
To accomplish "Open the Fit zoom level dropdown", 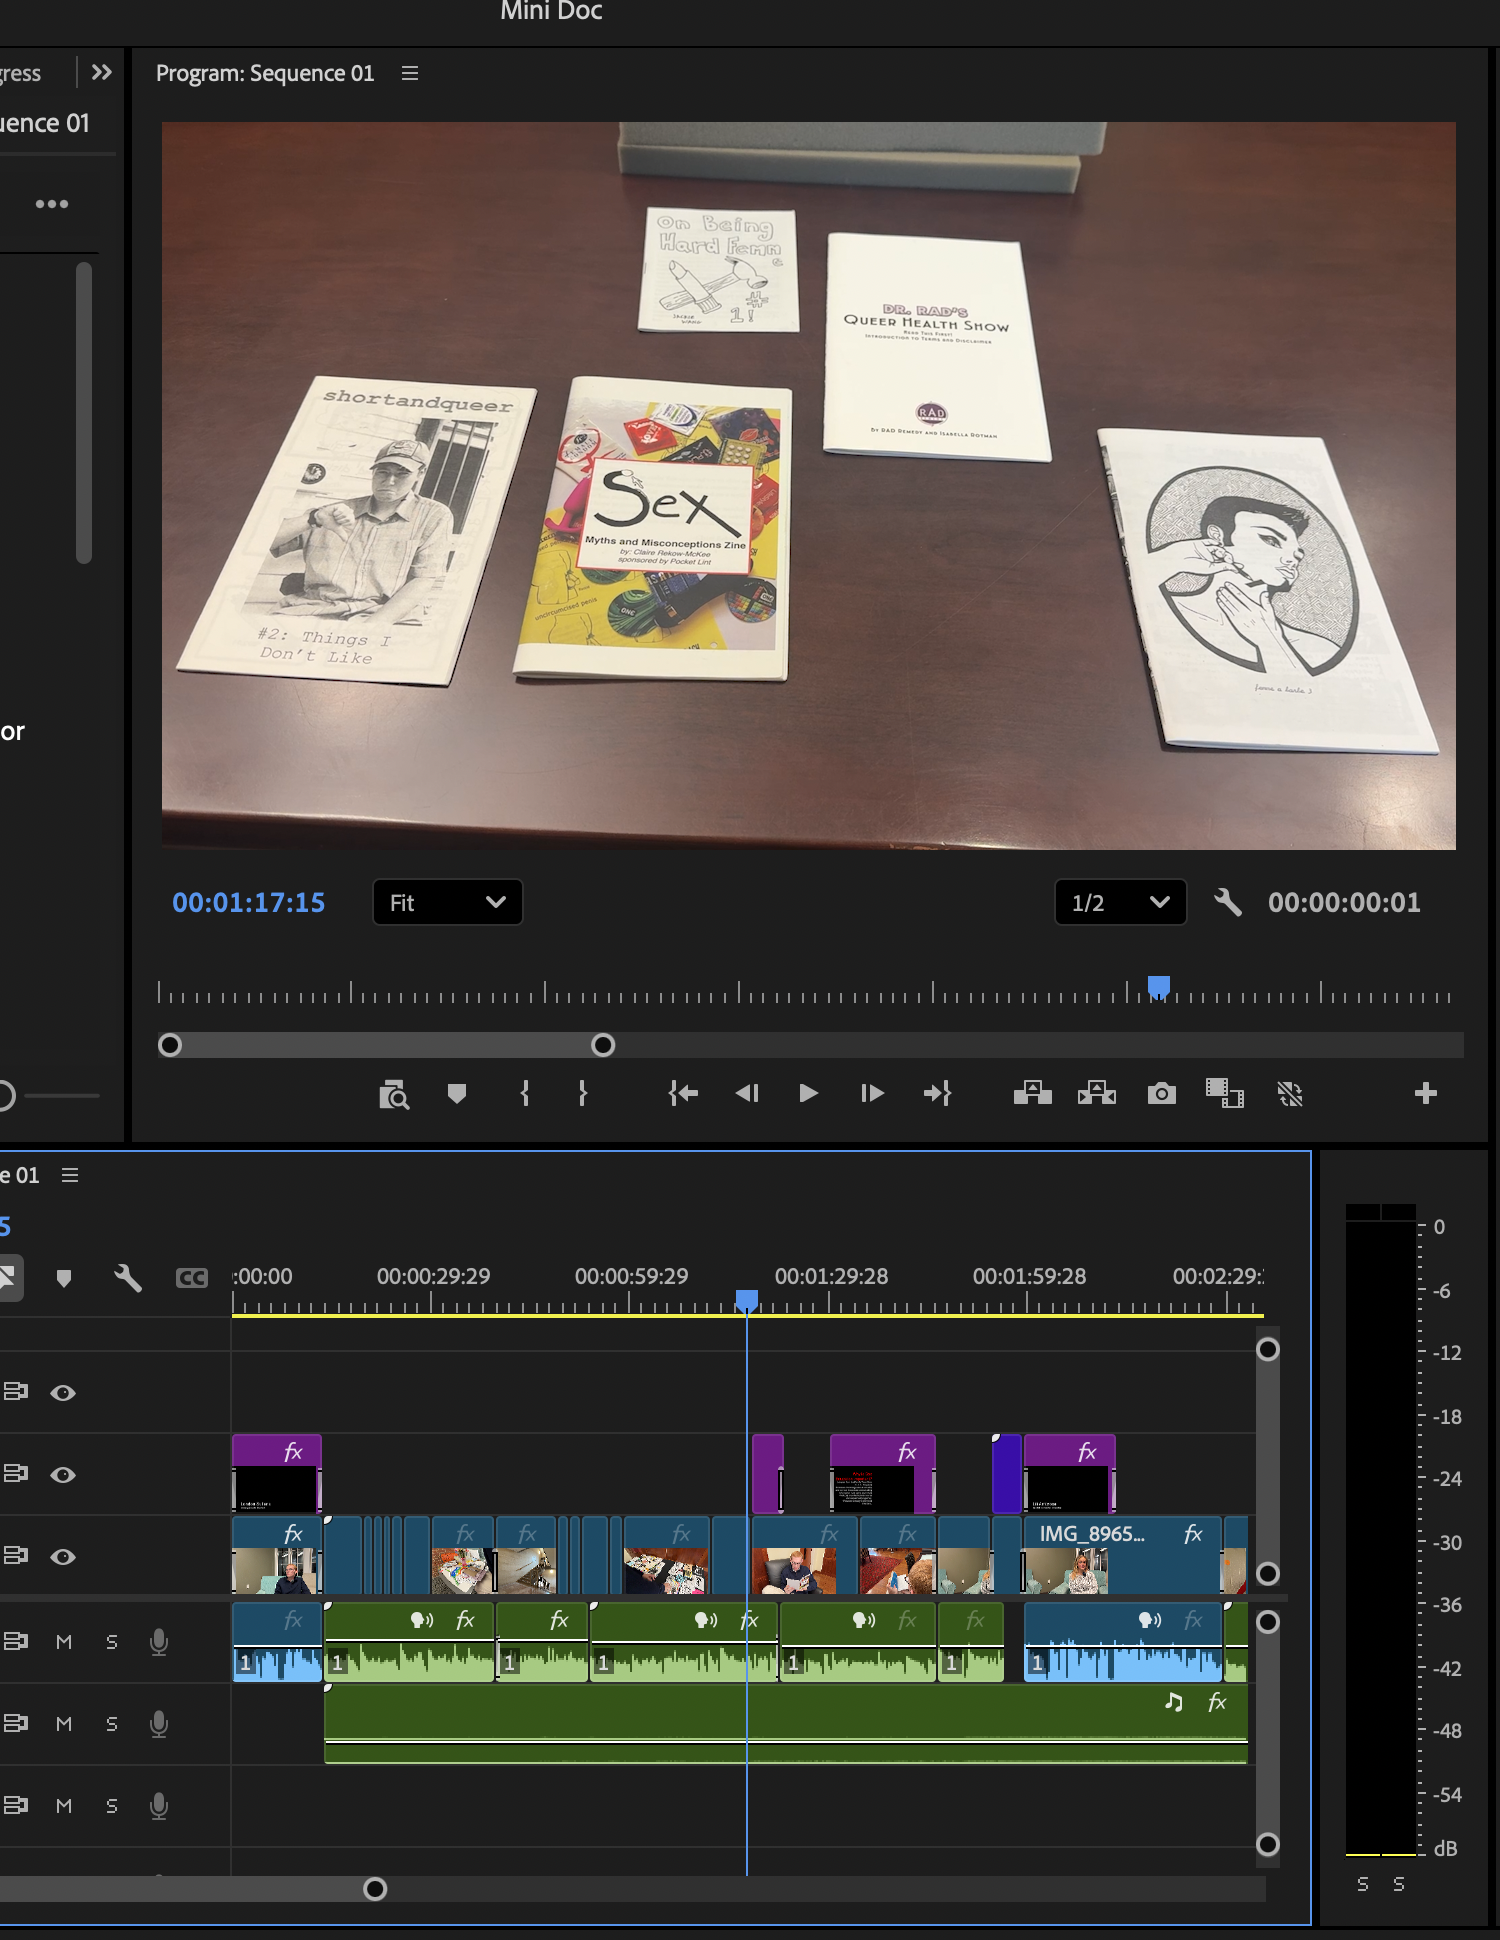I will [447, 903].
